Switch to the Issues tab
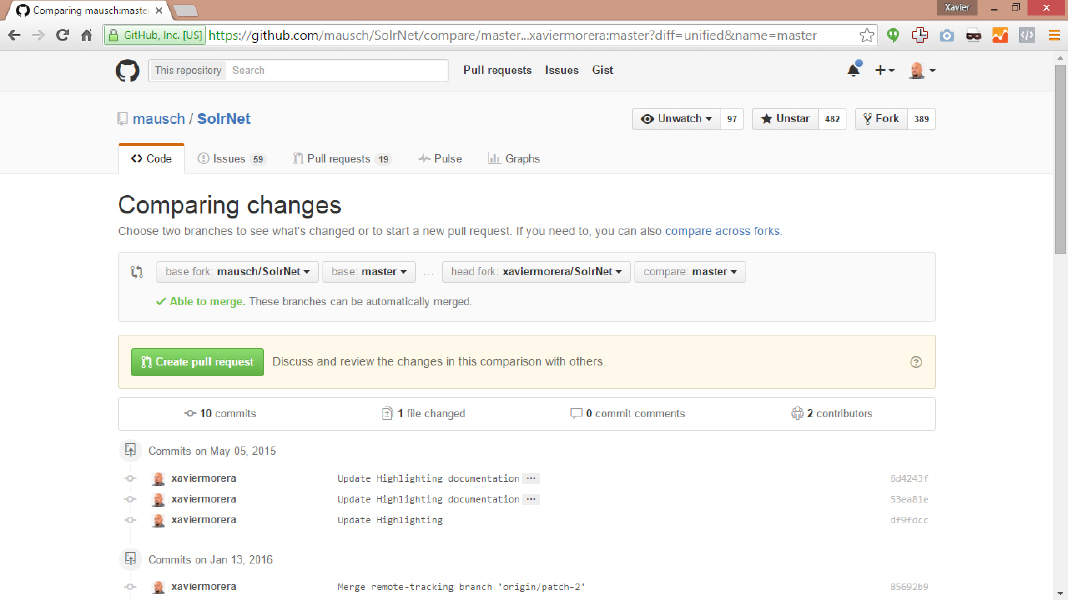Image resolution: width=1068 pixels, height=600 pixels. (230, 159)
